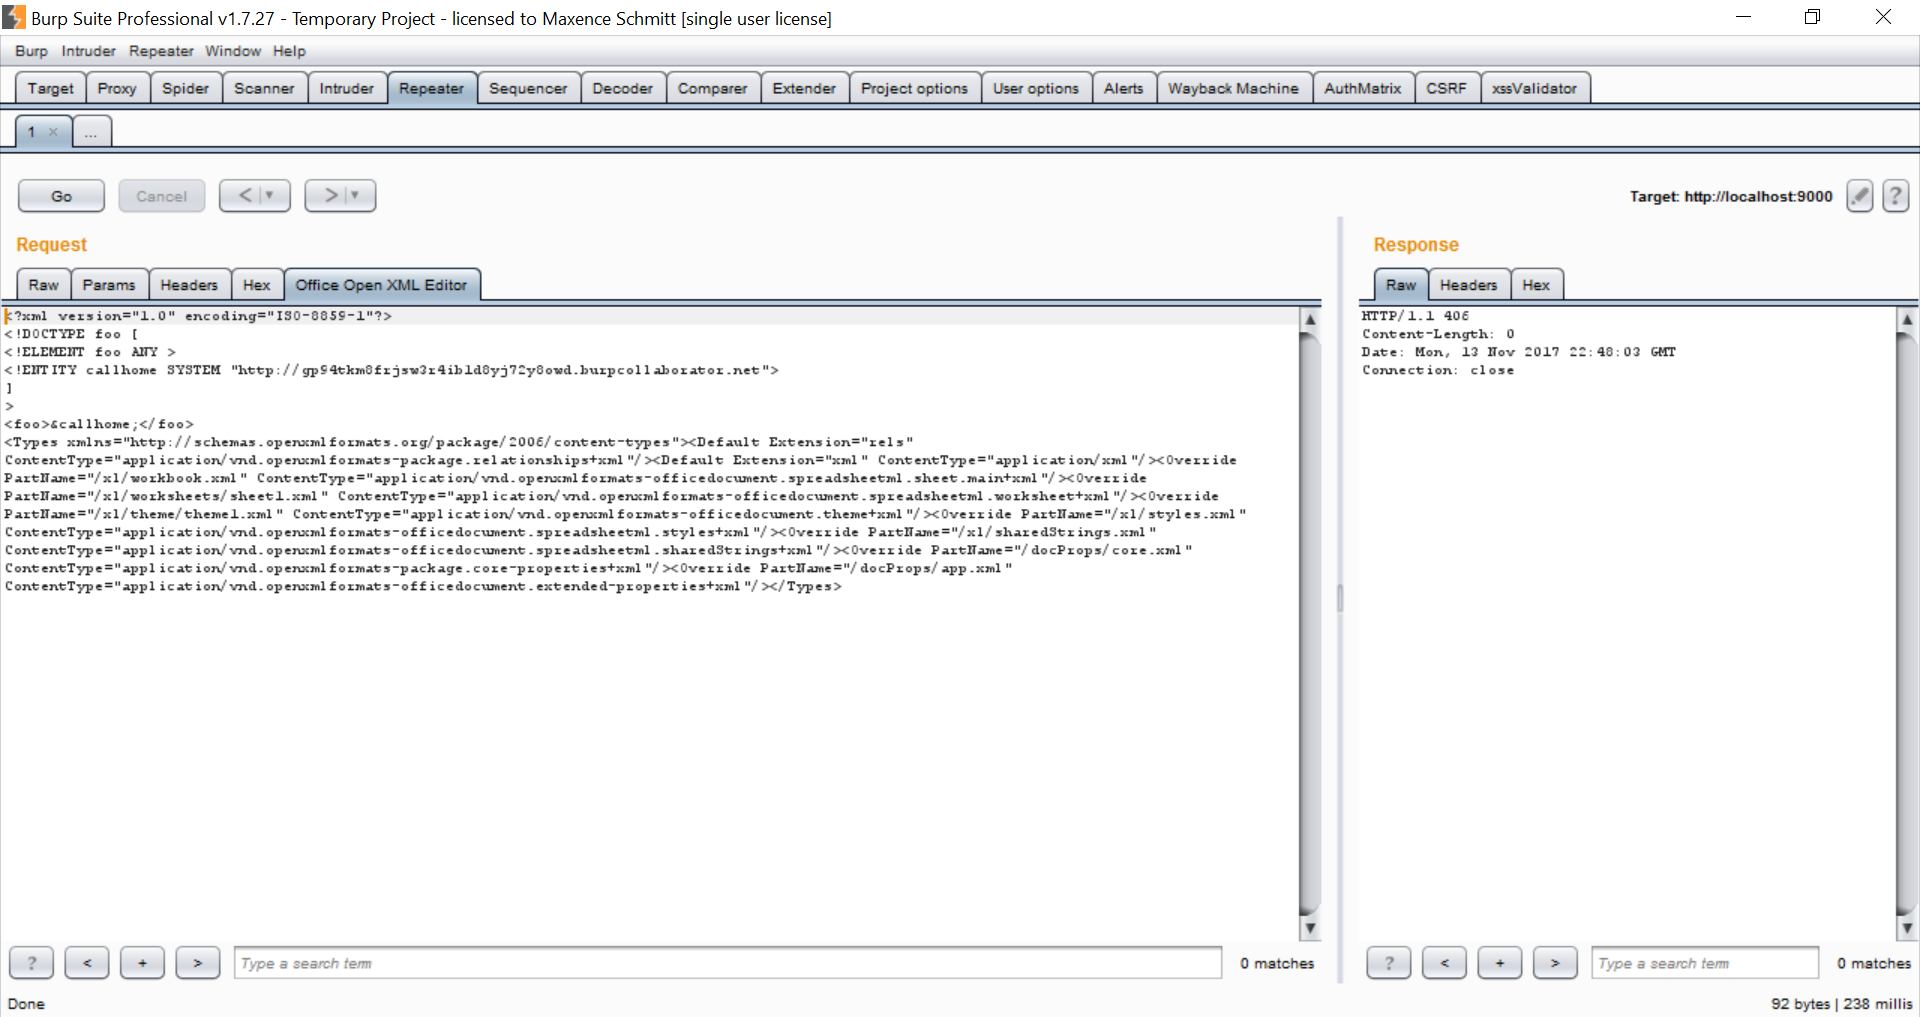
Task: Jump to next match in request search
Action: pos(197,963)
